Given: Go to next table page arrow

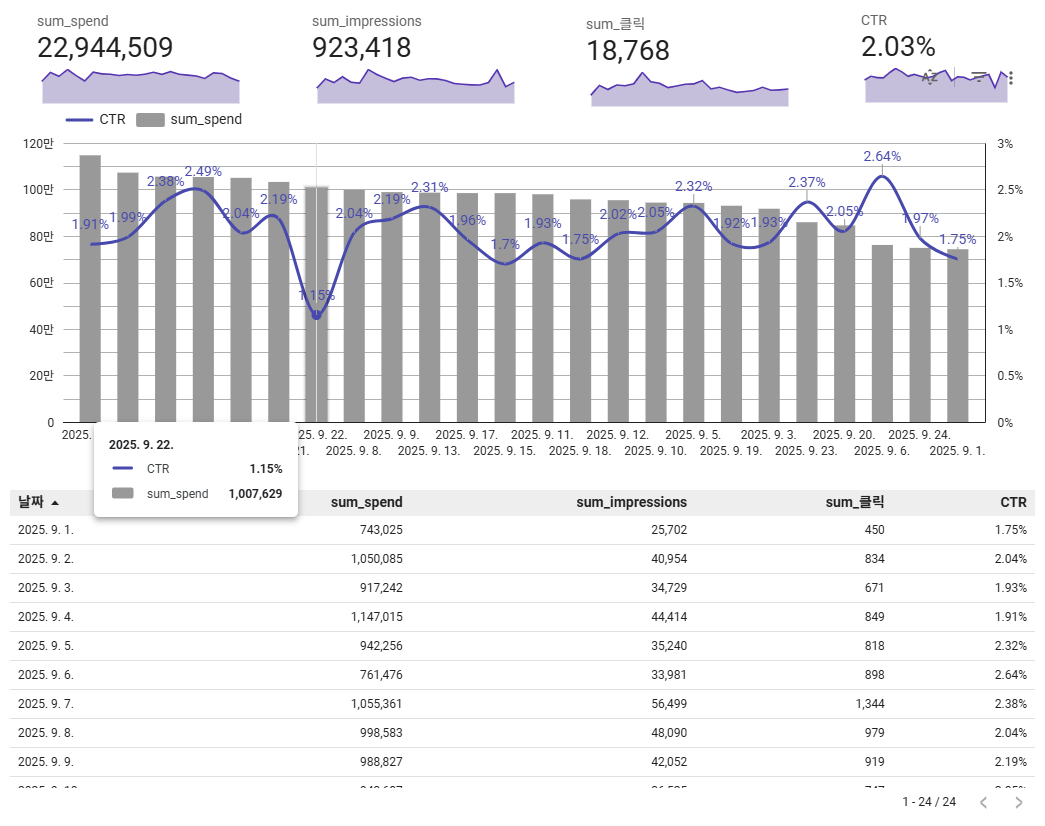Looking at the screenshot, I should pyautogui.click(x=1018, y=802).
